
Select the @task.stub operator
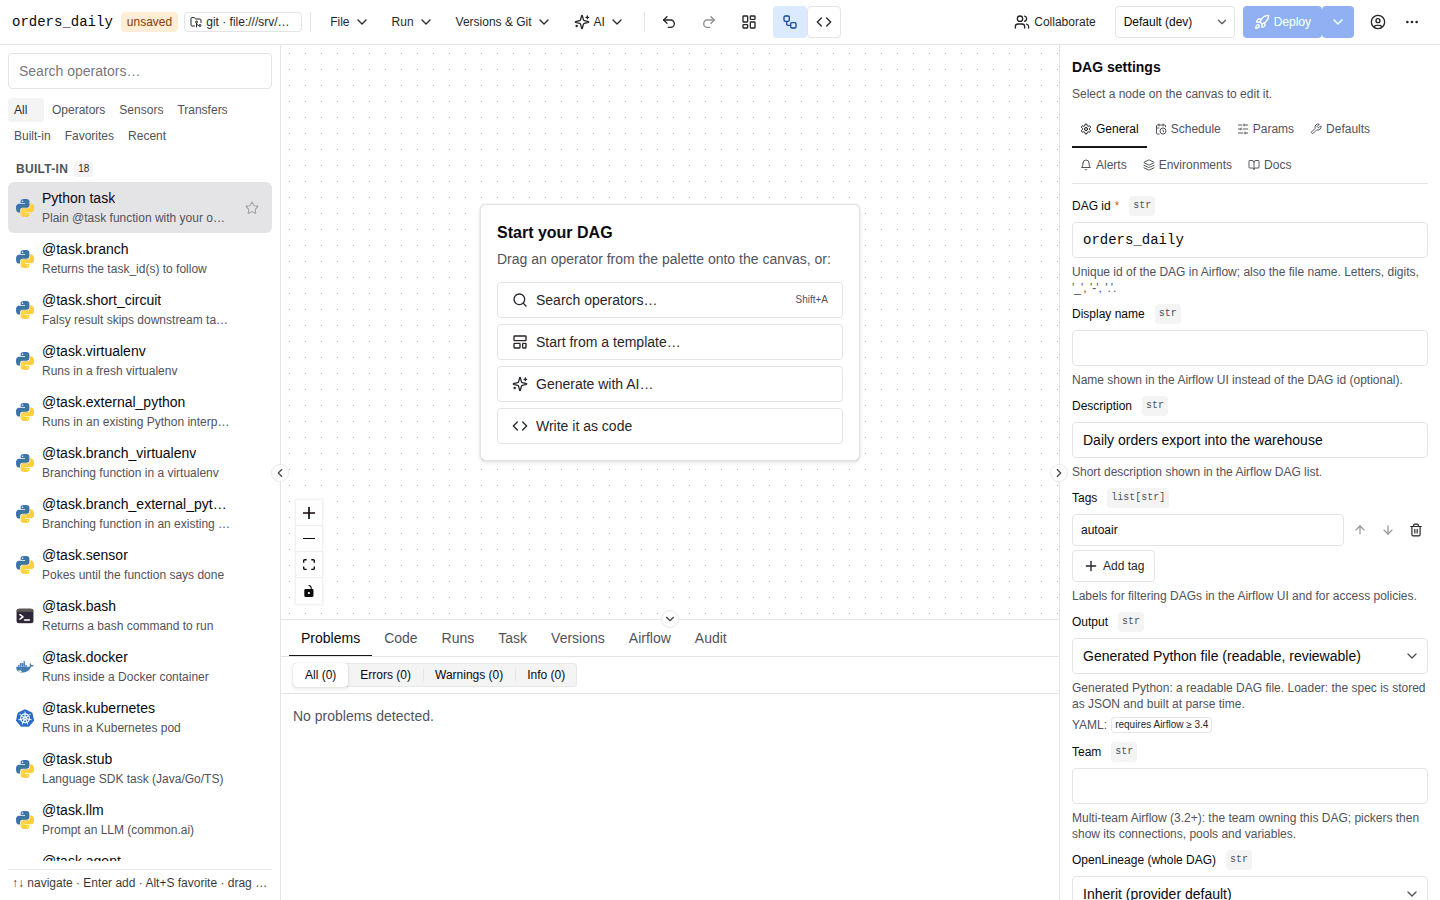click(x=140, y=769)
